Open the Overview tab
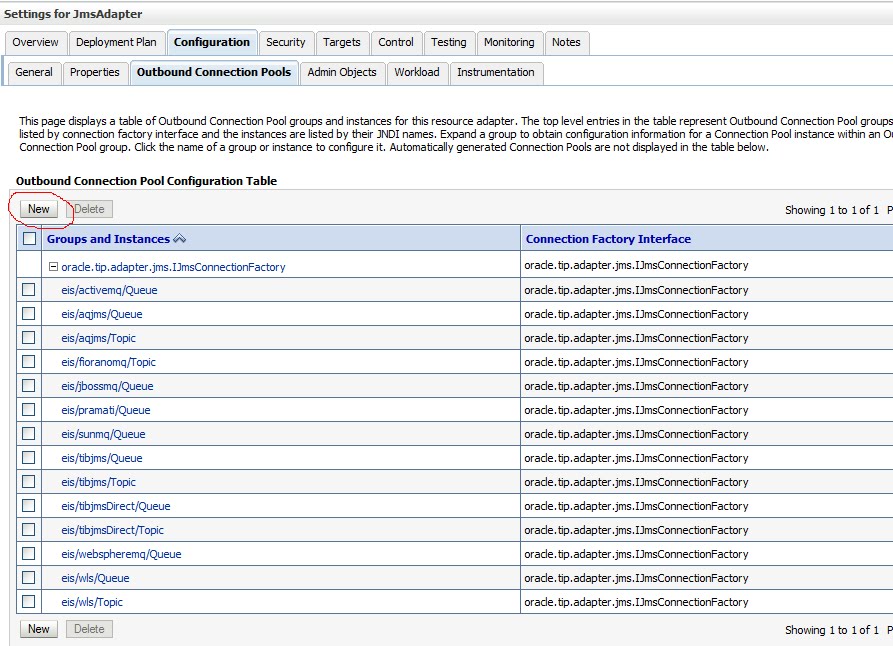Viewport: 893px width, 646px height. [35, 42]
